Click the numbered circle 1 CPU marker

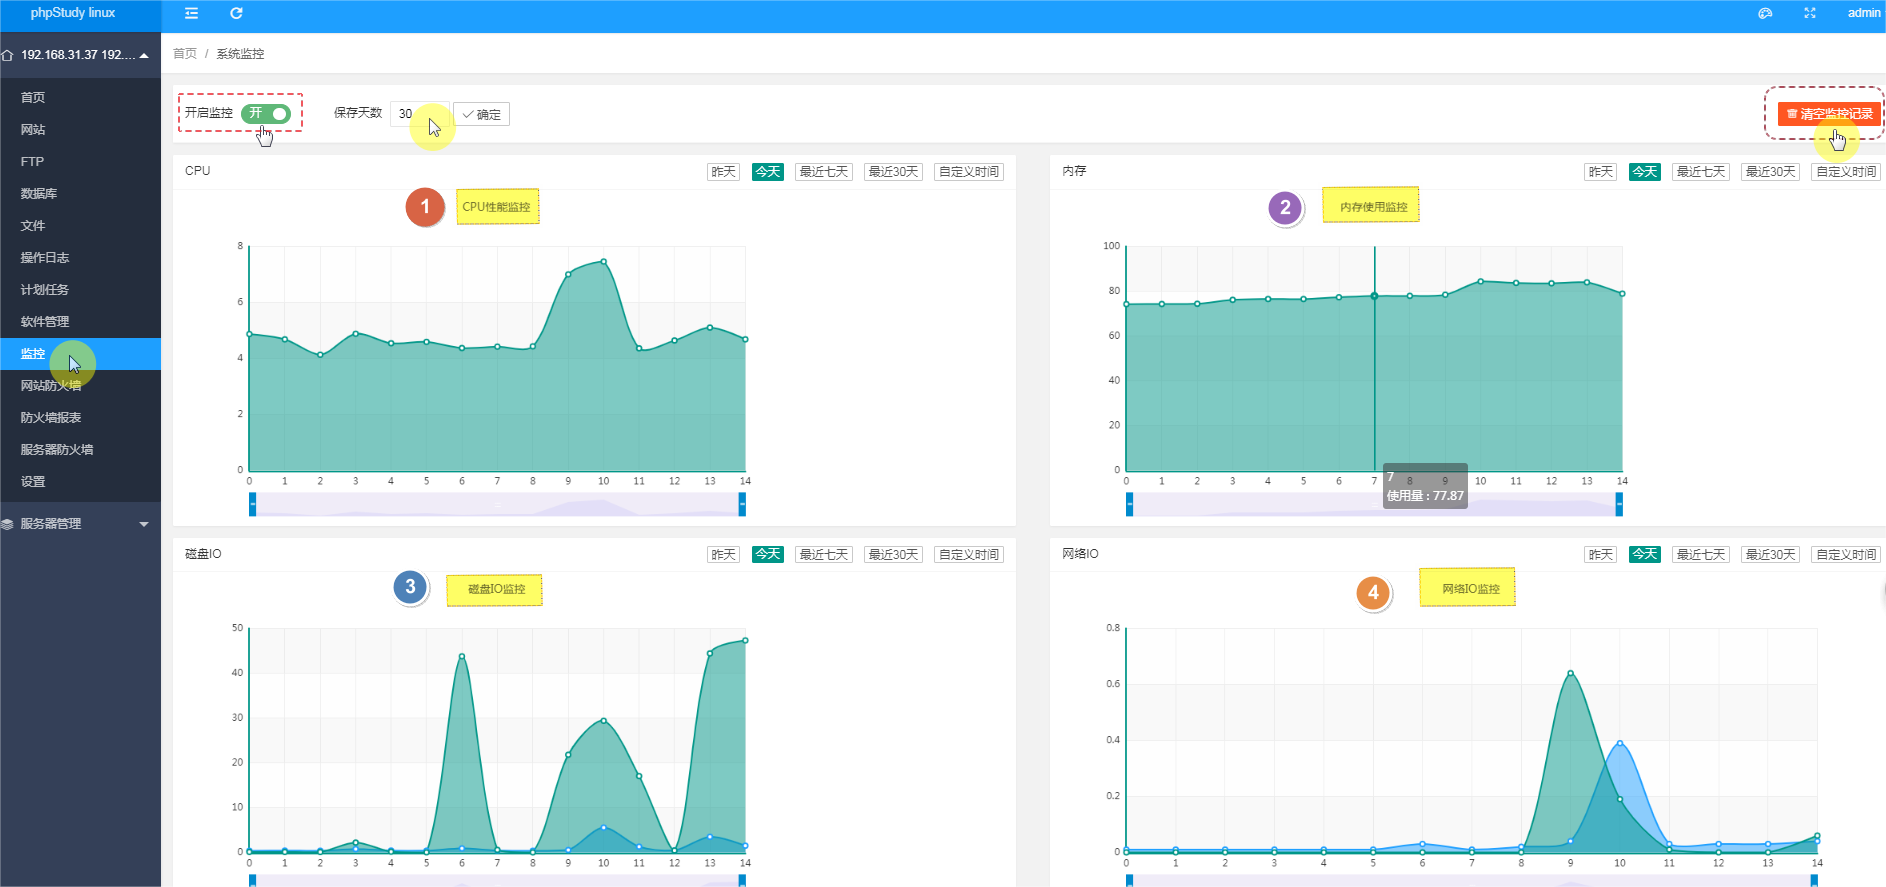tap(425, 207)
